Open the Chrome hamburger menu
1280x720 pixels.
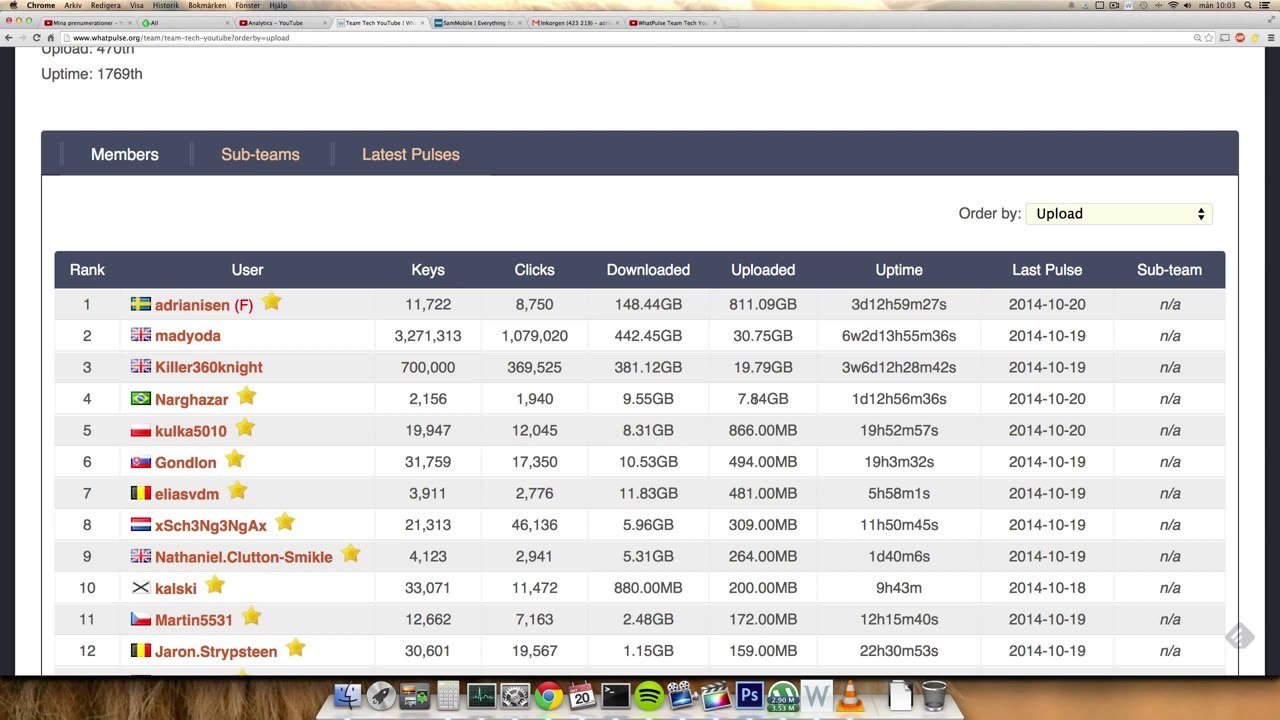point(1269,38)
